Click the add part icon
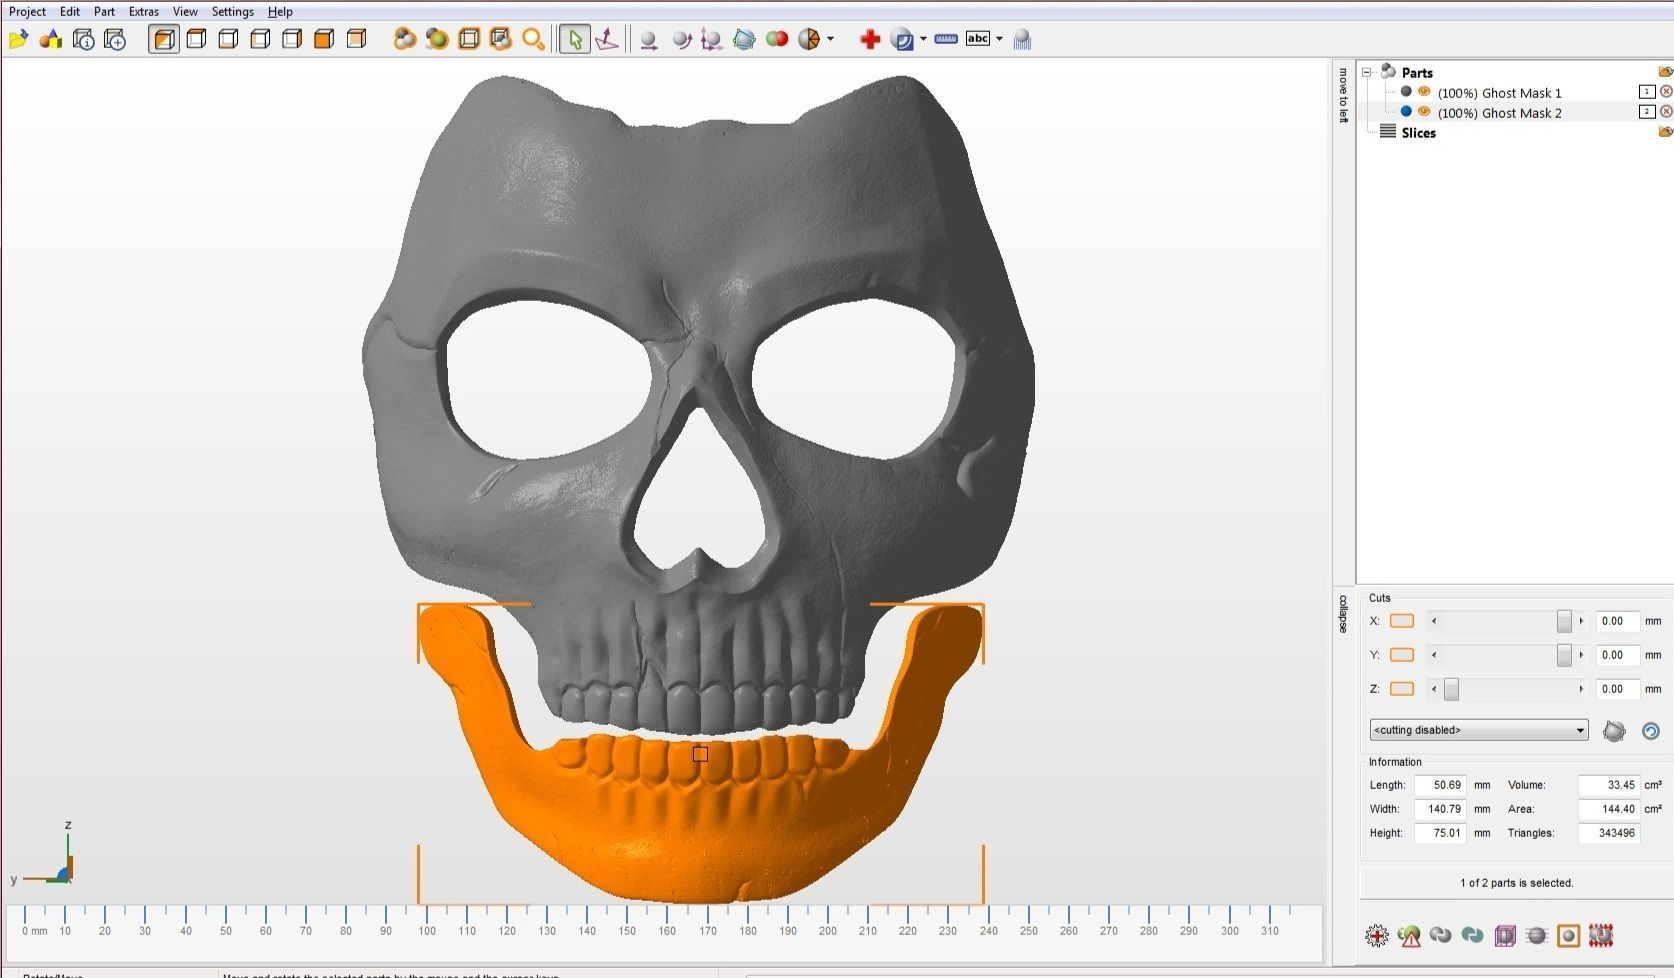Screen dimensions: 1674x978 (x=50, y=39)
